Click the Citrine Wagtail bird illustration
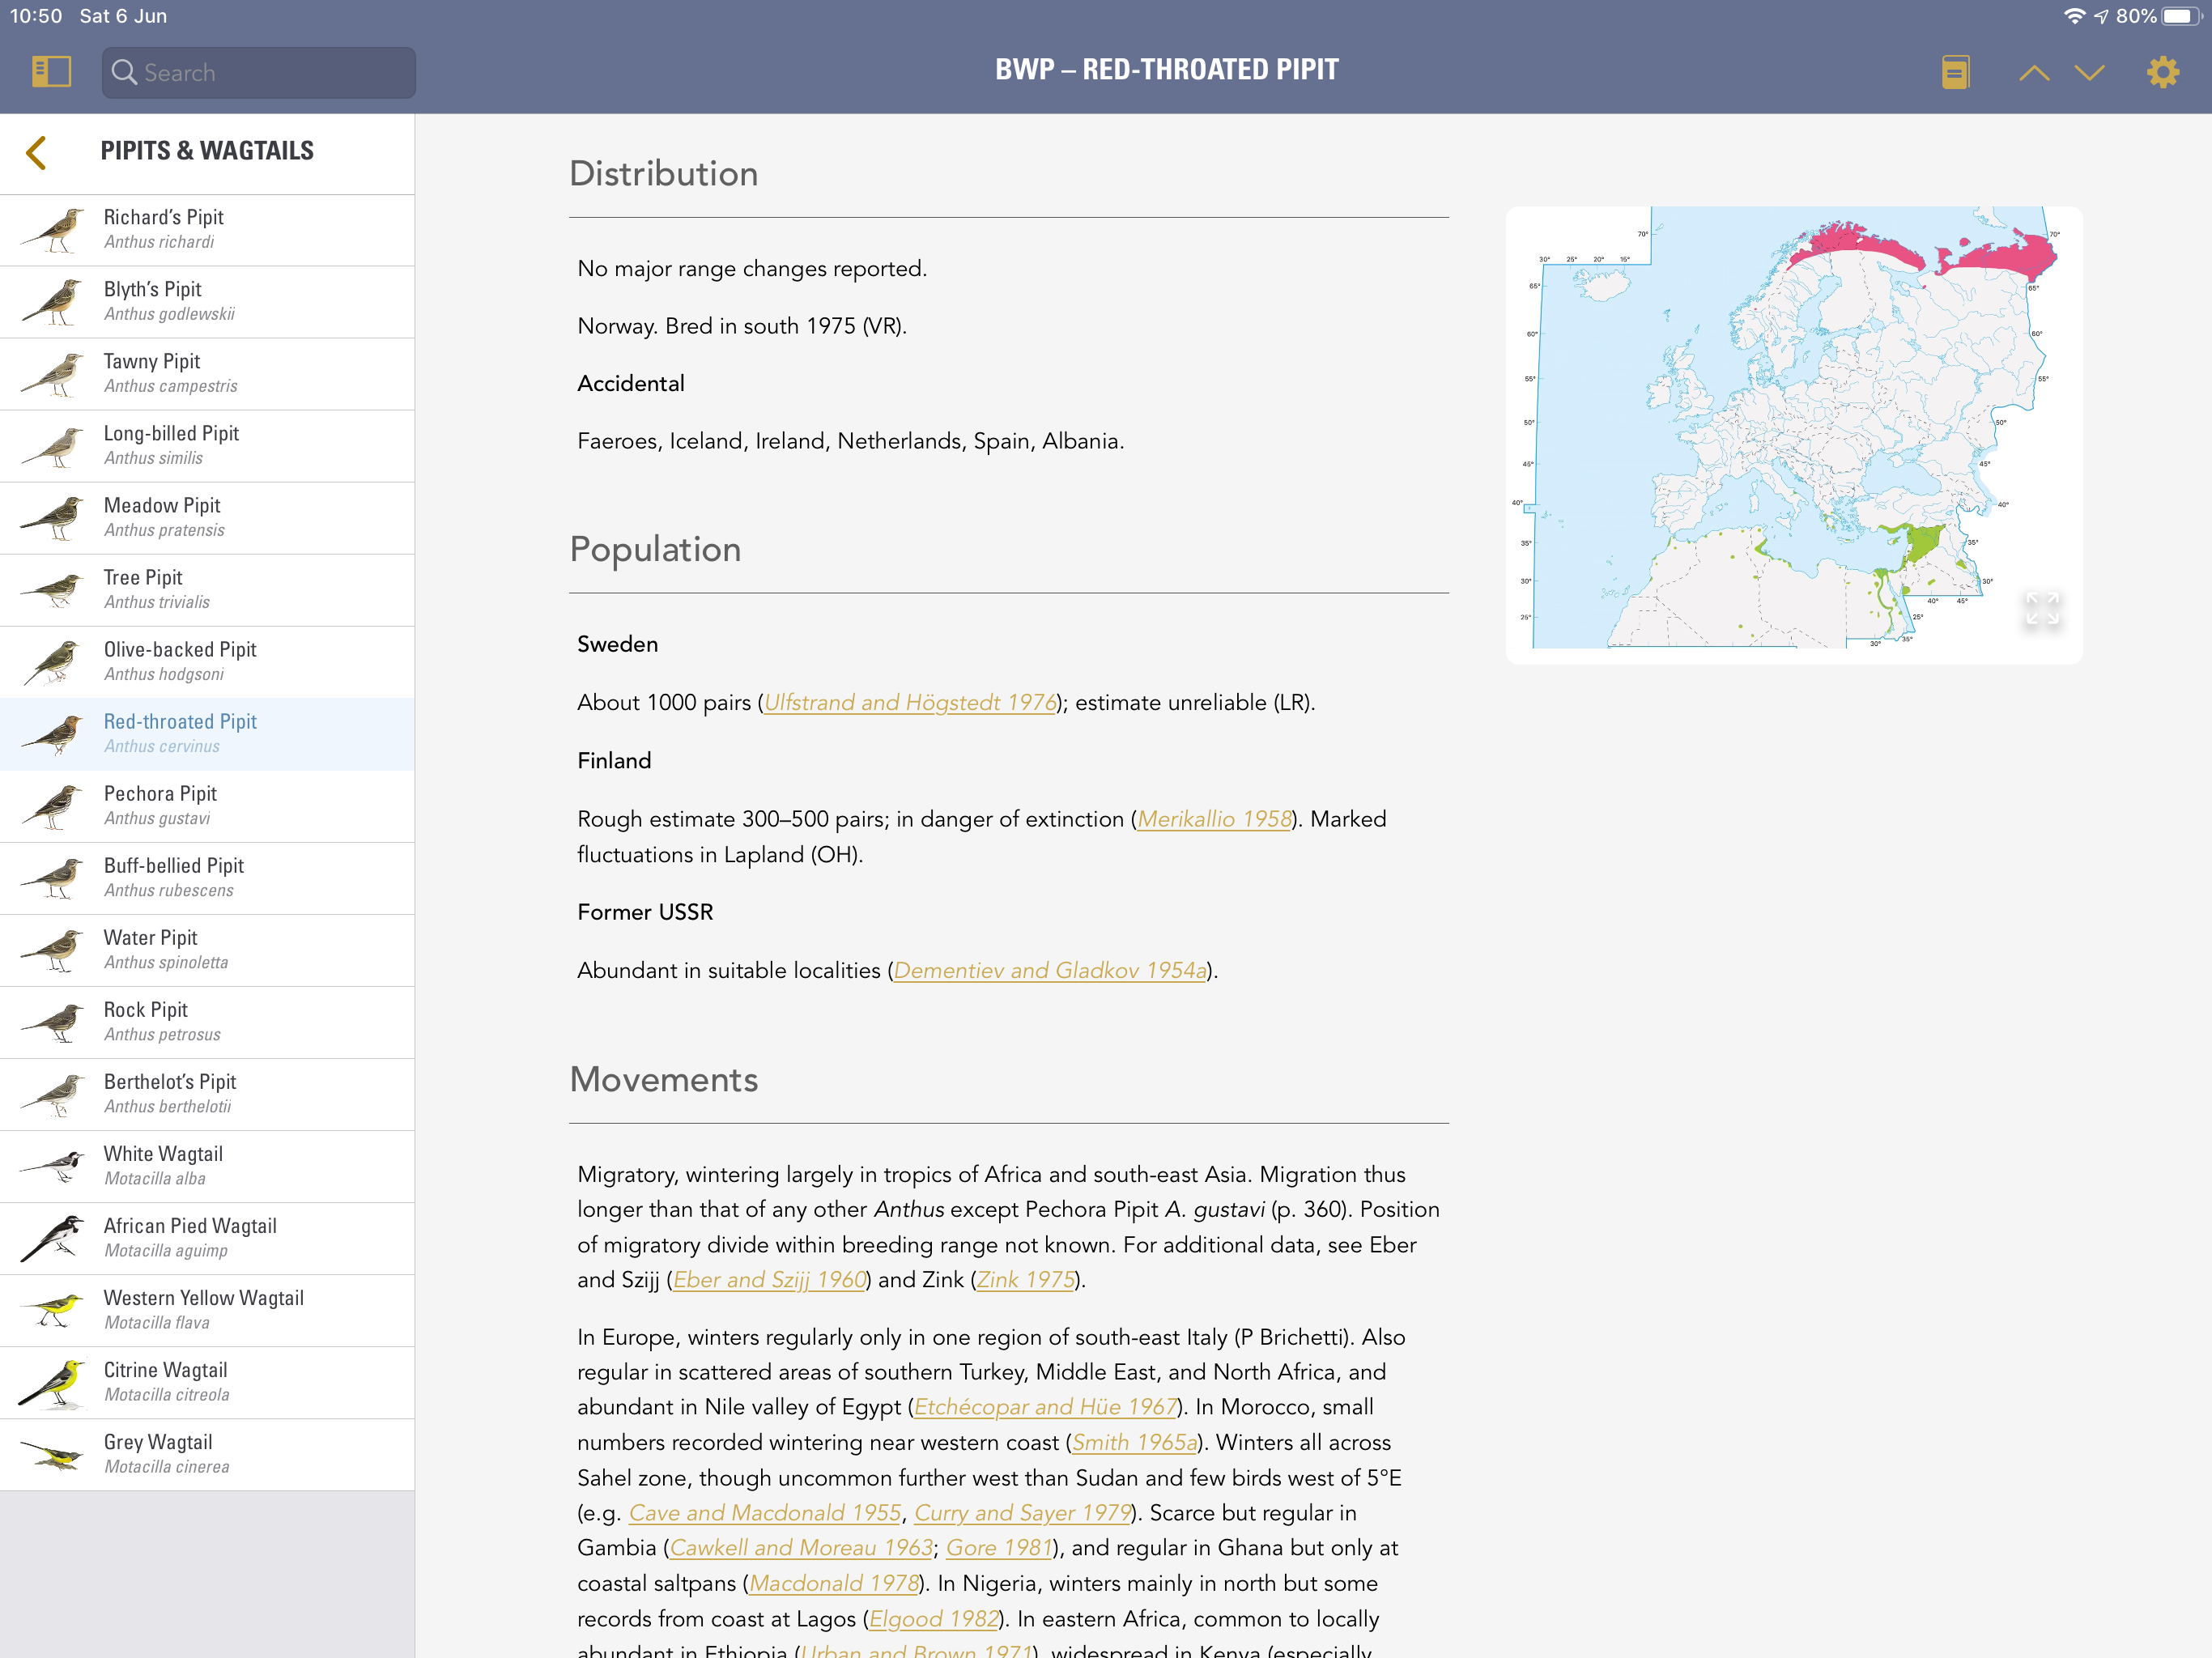Image resolution: width=2212 pixels, height=1658 pixels. point(52,1382)
